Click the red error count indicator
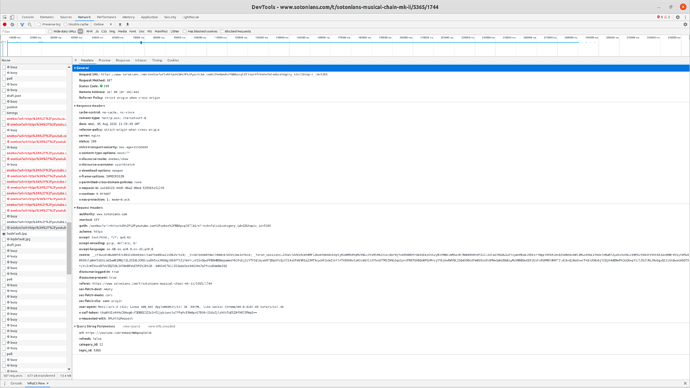This screenshot has width=690, height=388. tap(660, 17)
